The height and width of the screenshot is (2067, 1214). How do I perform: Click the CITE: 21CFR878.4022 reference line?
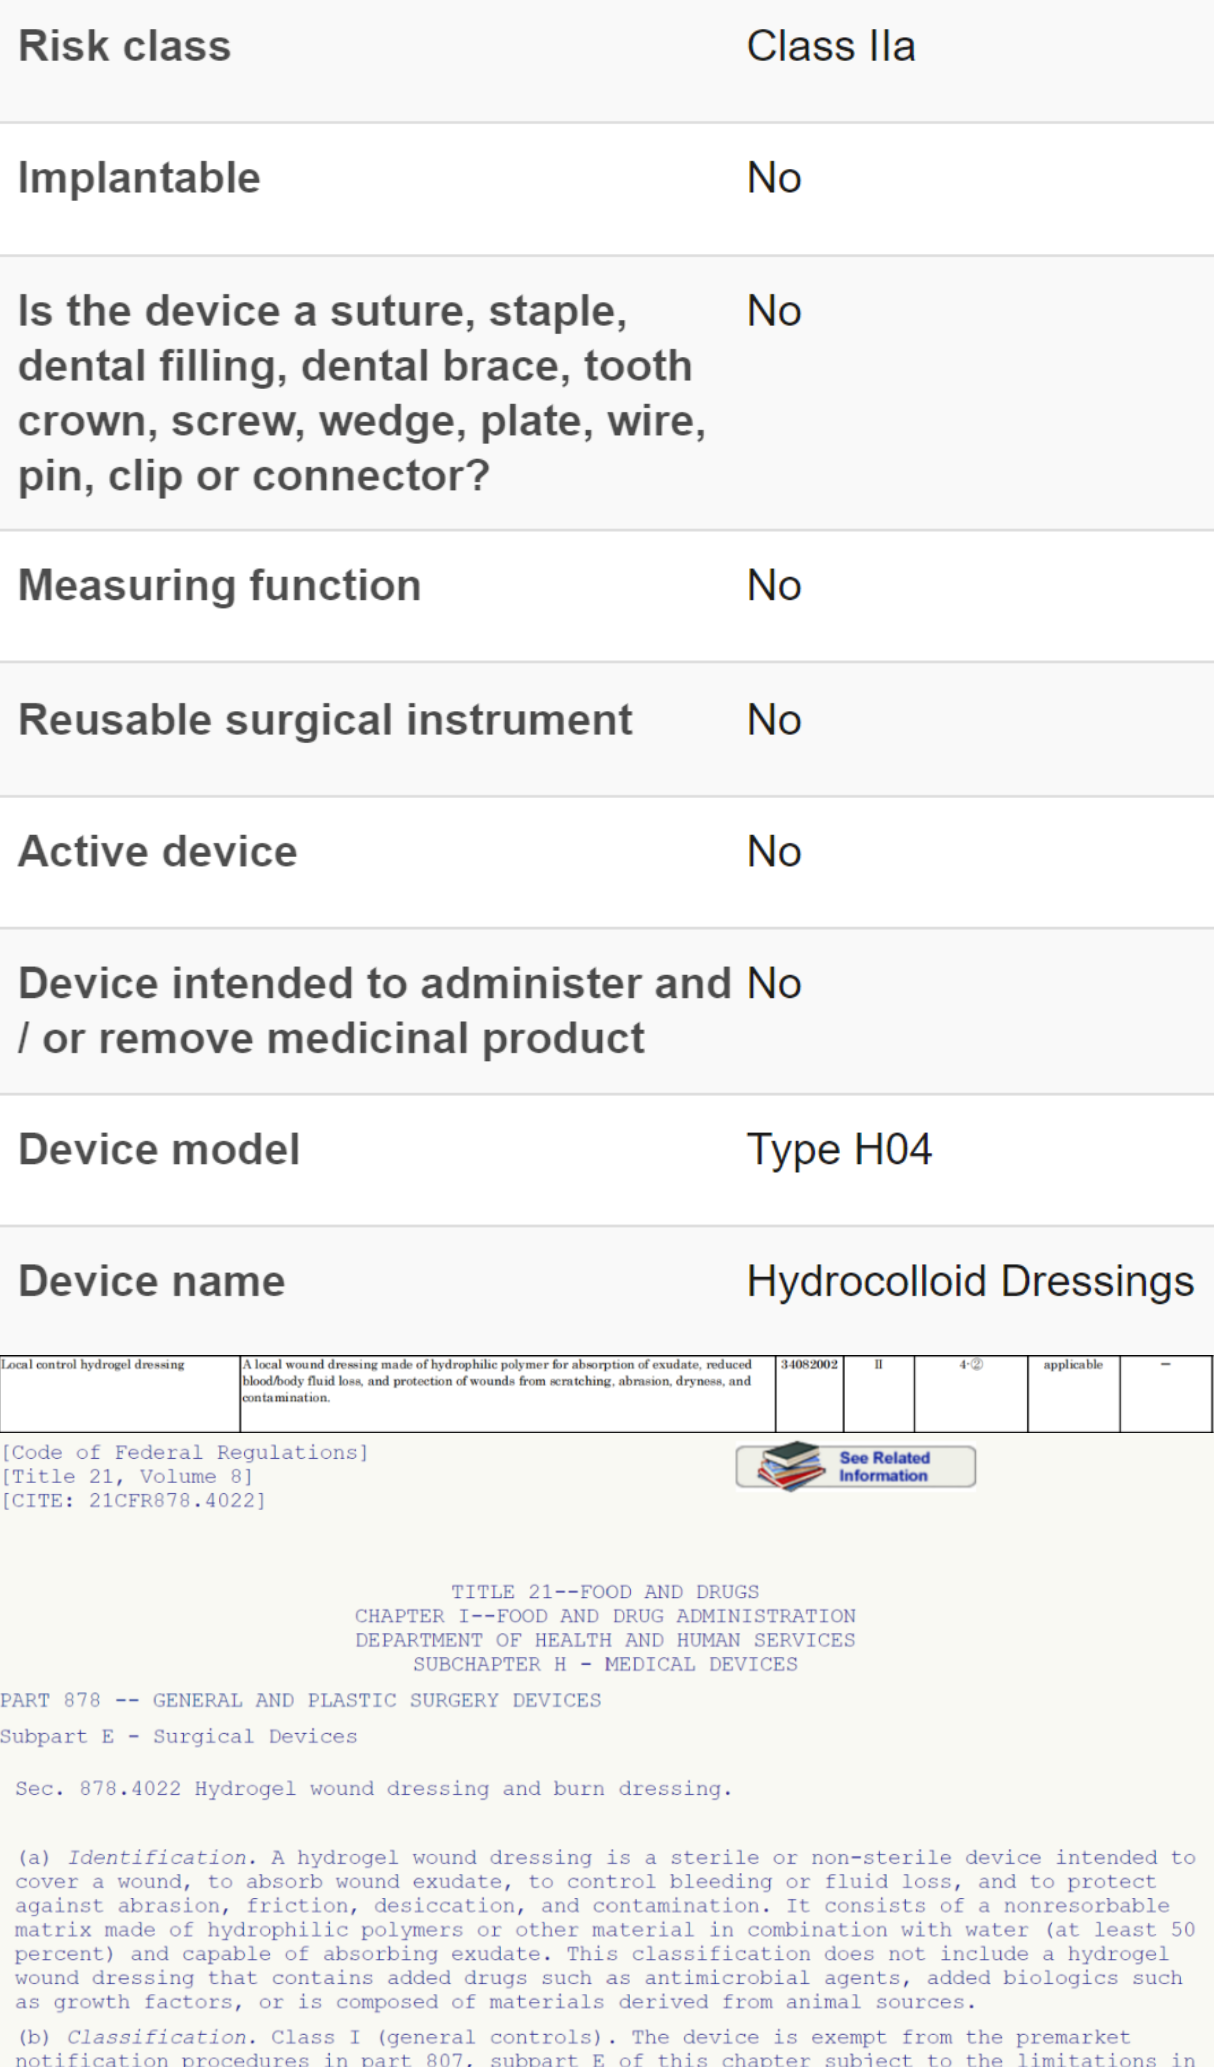(x=134, y=1501)
